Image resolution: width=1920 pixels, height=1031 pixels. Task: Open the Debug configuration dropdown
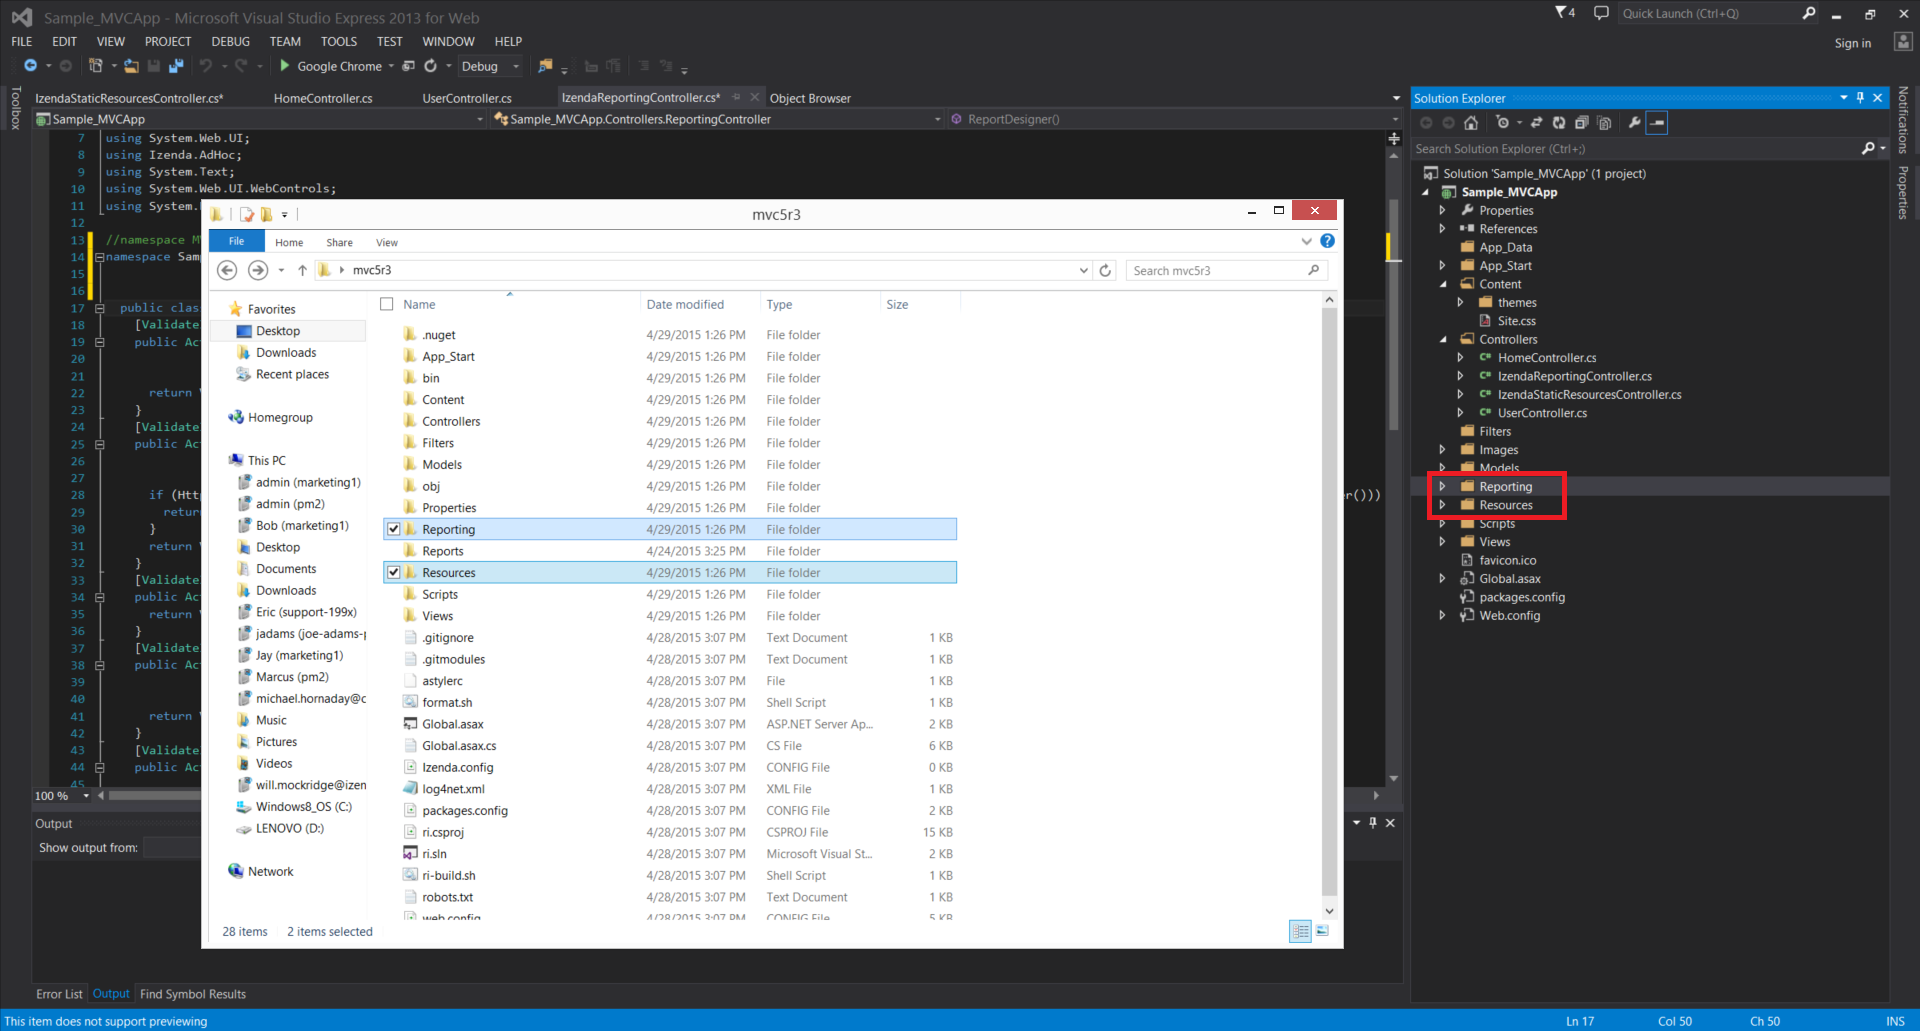[516, 67]
